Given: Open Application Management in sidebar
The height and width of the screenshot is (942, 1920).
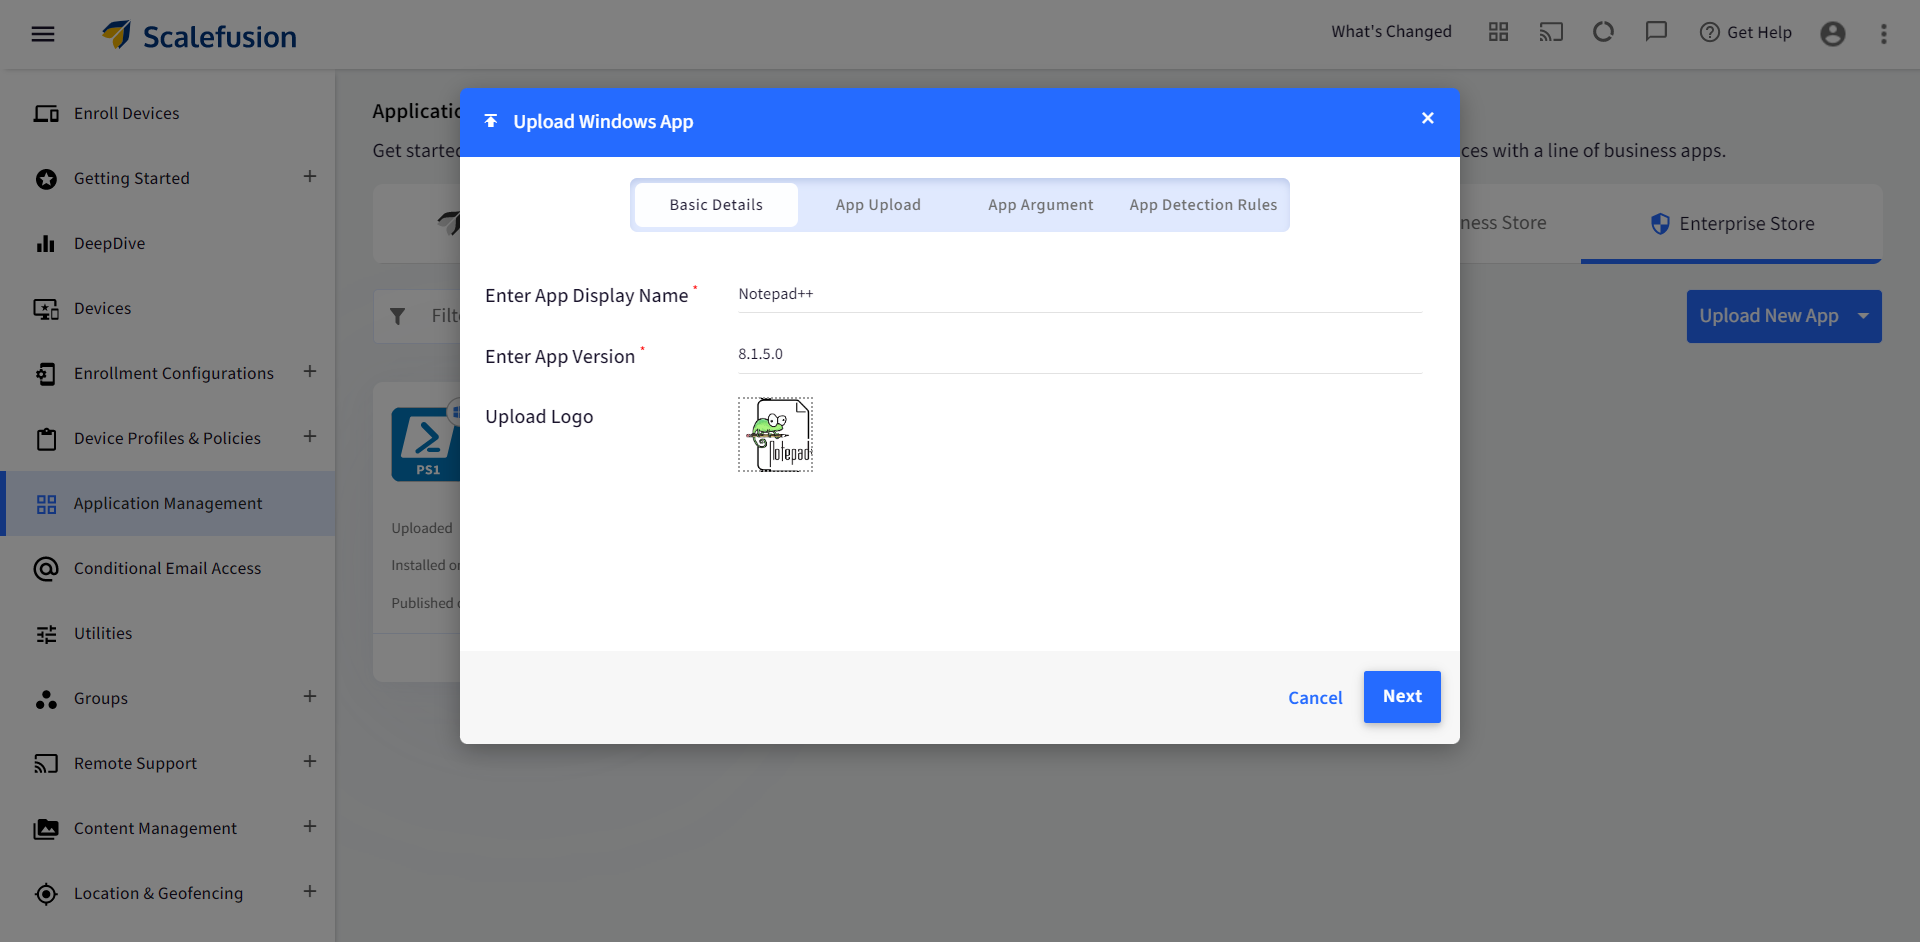Looking at the screenshot, I should (x=168, y=504).
